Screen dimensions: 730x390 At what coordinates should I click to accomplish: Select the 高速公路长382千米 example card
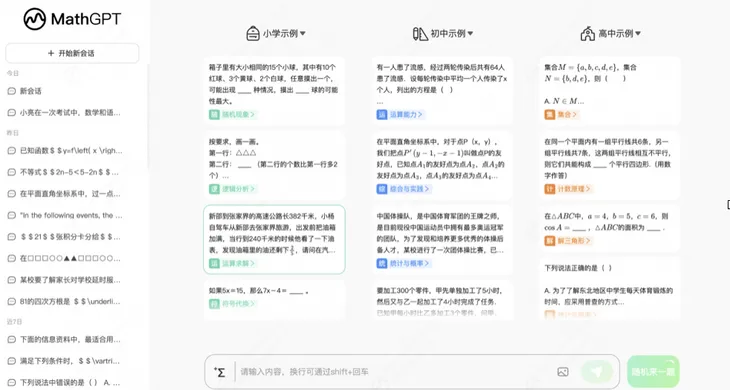(x=274, y=239)
